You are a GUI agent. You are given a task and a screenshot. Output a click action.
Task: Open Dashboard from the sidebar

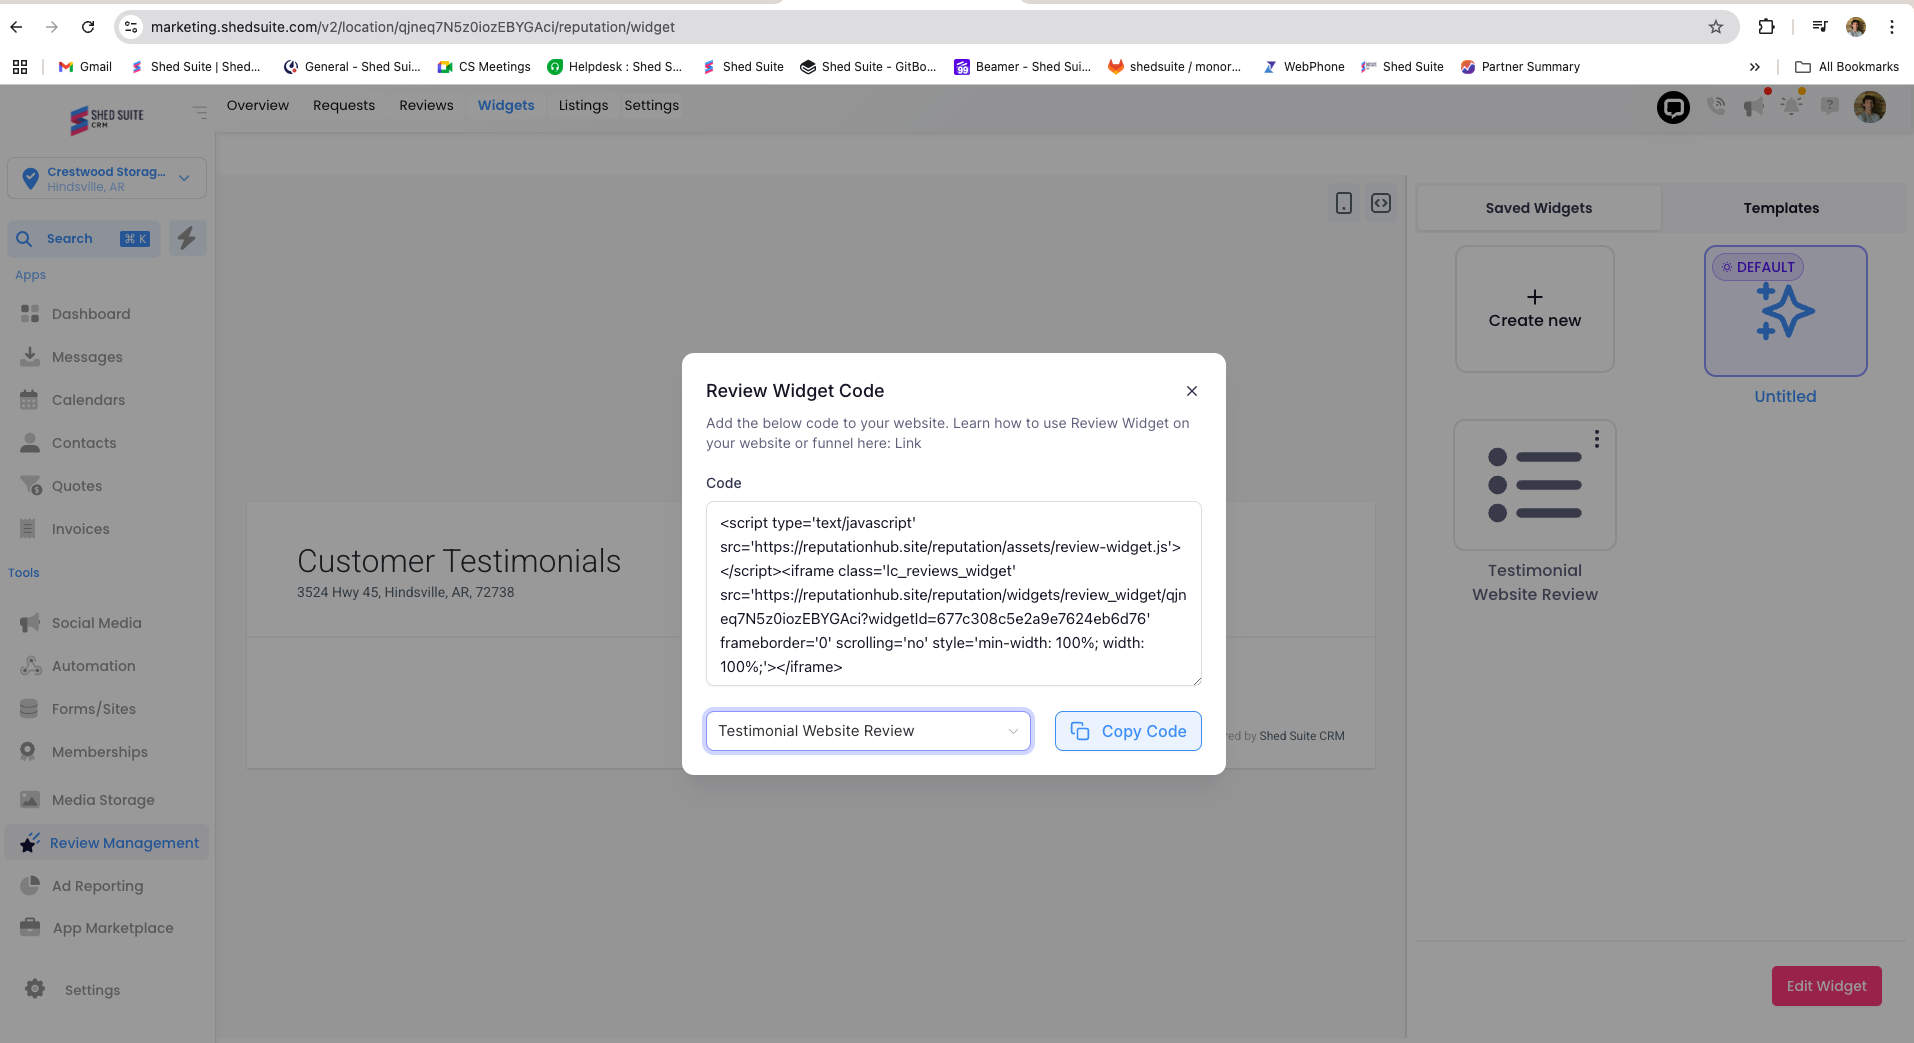click(91, 314)
